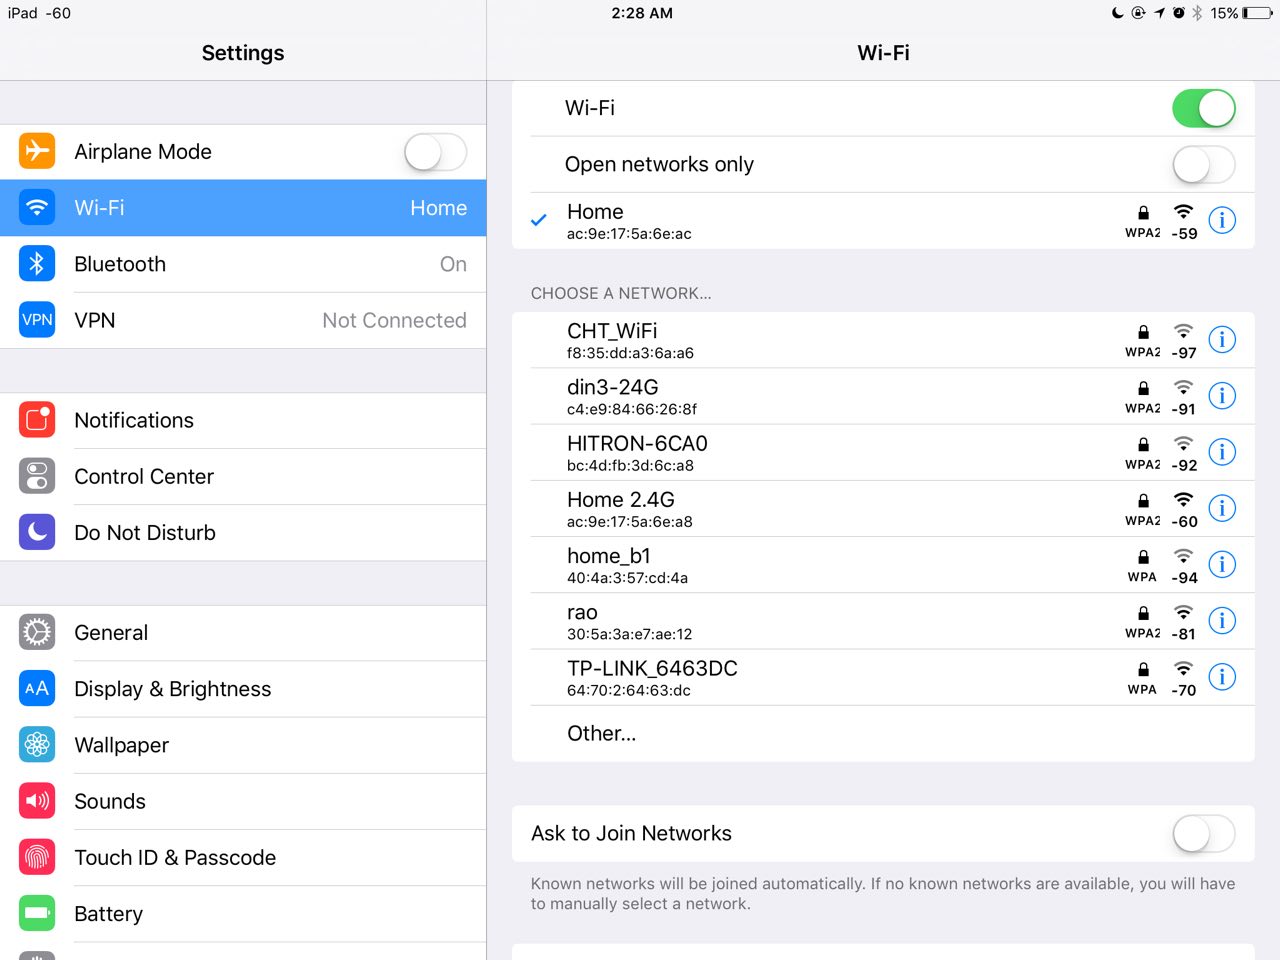Image resolution: width=1280 pixels, height=960 pixels.
Task: Turn off the Wi-Fi switch
Action: tap(1204, 108)
